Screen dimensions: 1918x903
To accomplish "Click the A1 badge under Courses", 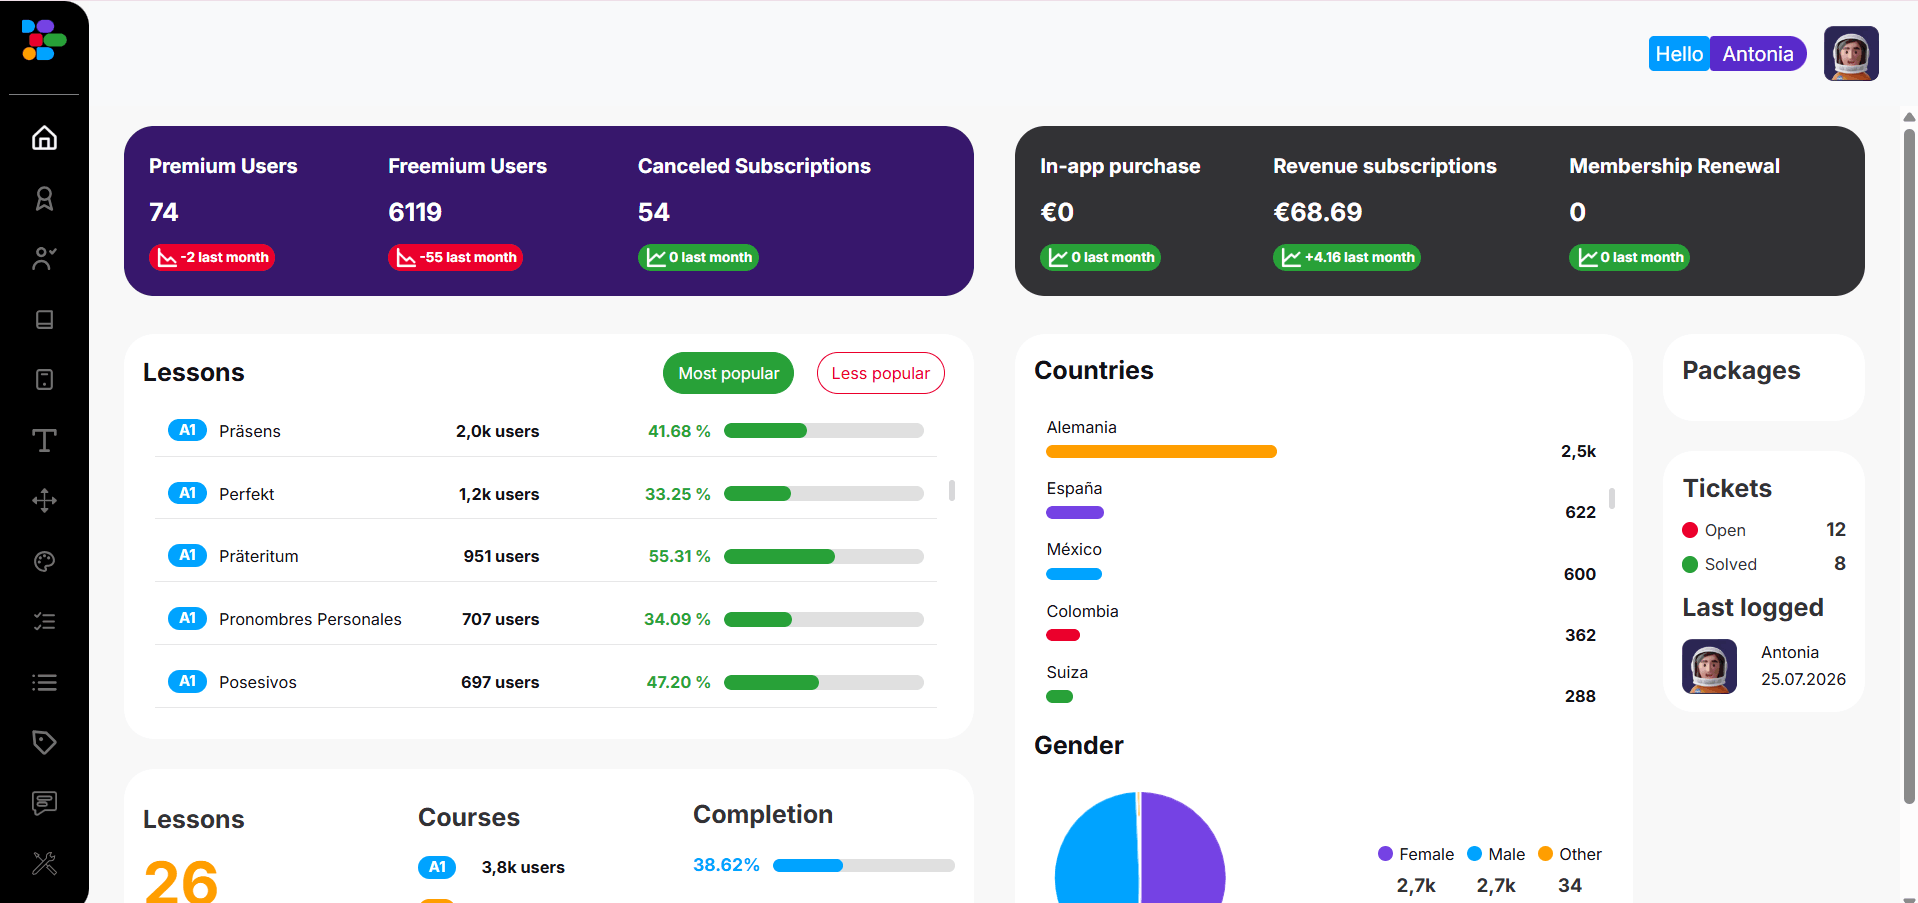I will coord(437,867).
